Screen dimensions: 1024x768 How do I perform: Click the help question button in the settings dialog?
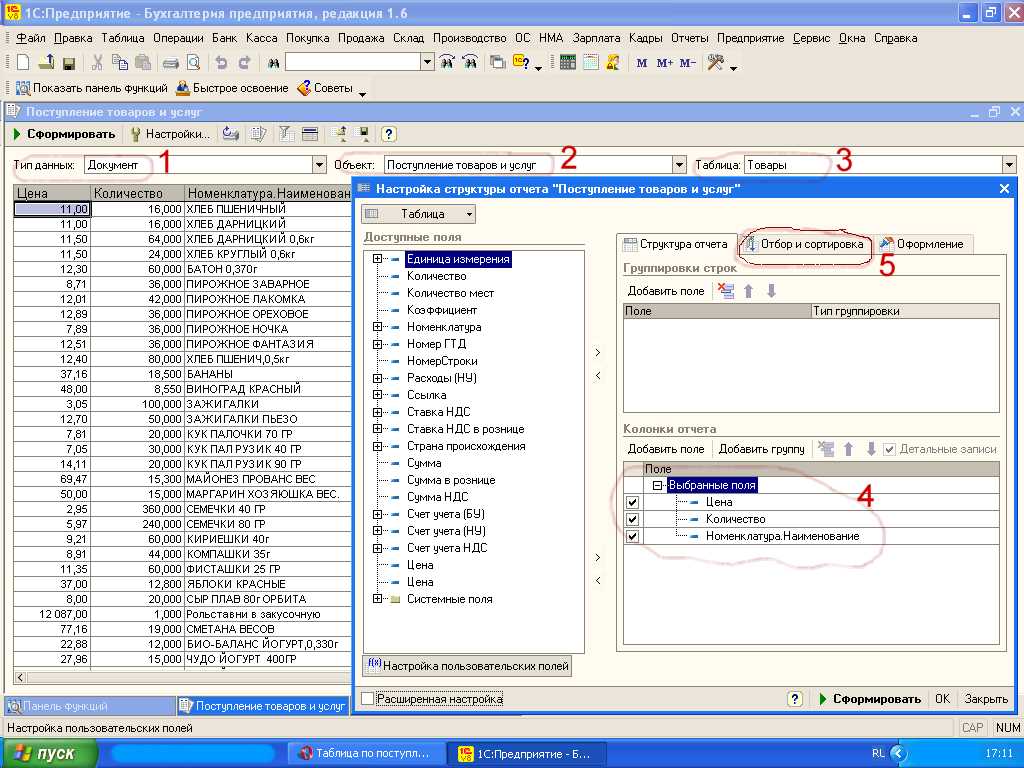pos(794,699)
